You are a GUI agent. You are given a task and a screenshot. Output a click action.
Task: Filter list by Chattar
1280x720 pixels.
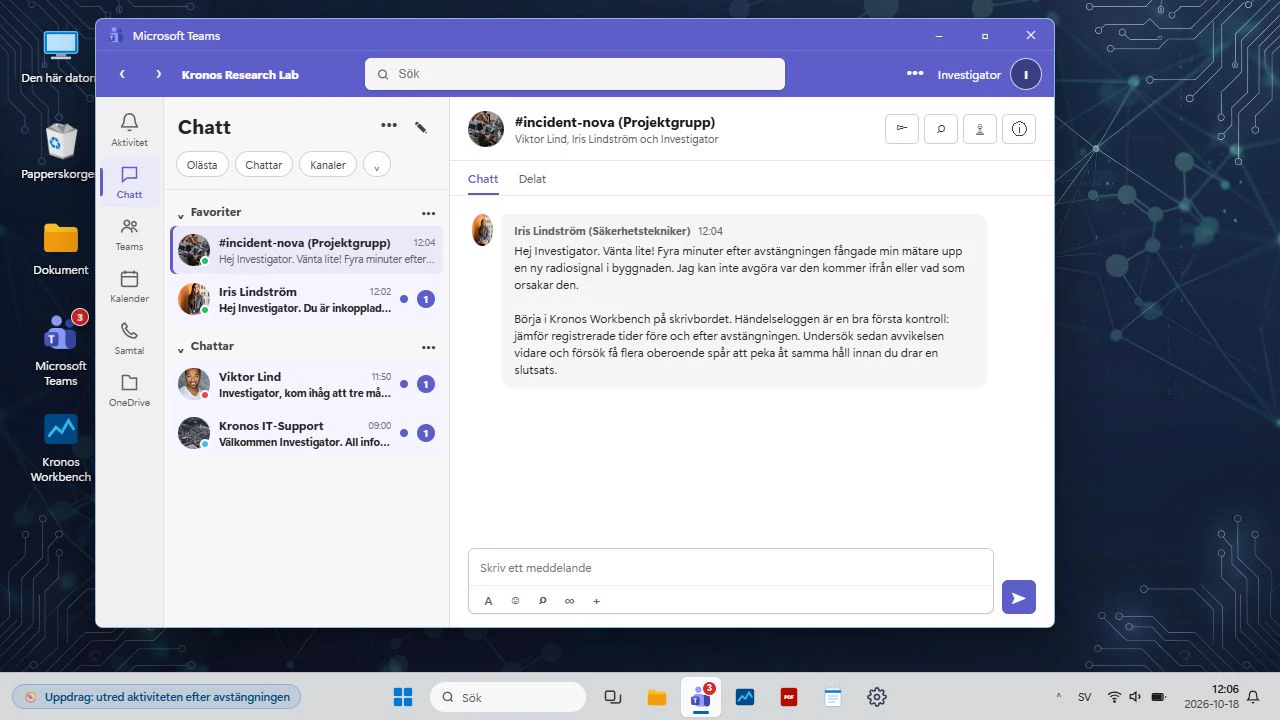click(x=264, y=165)
